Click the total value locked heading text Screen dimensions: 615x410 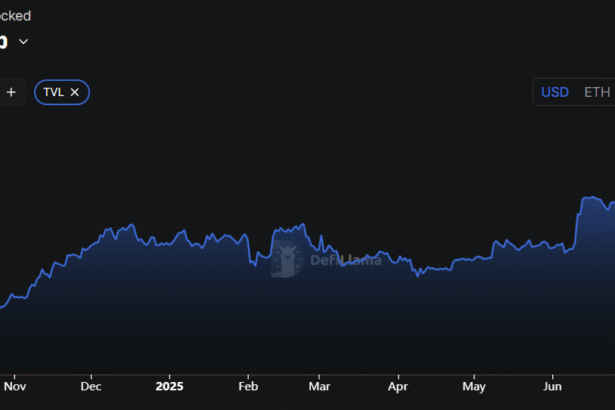tap(15, 16)
